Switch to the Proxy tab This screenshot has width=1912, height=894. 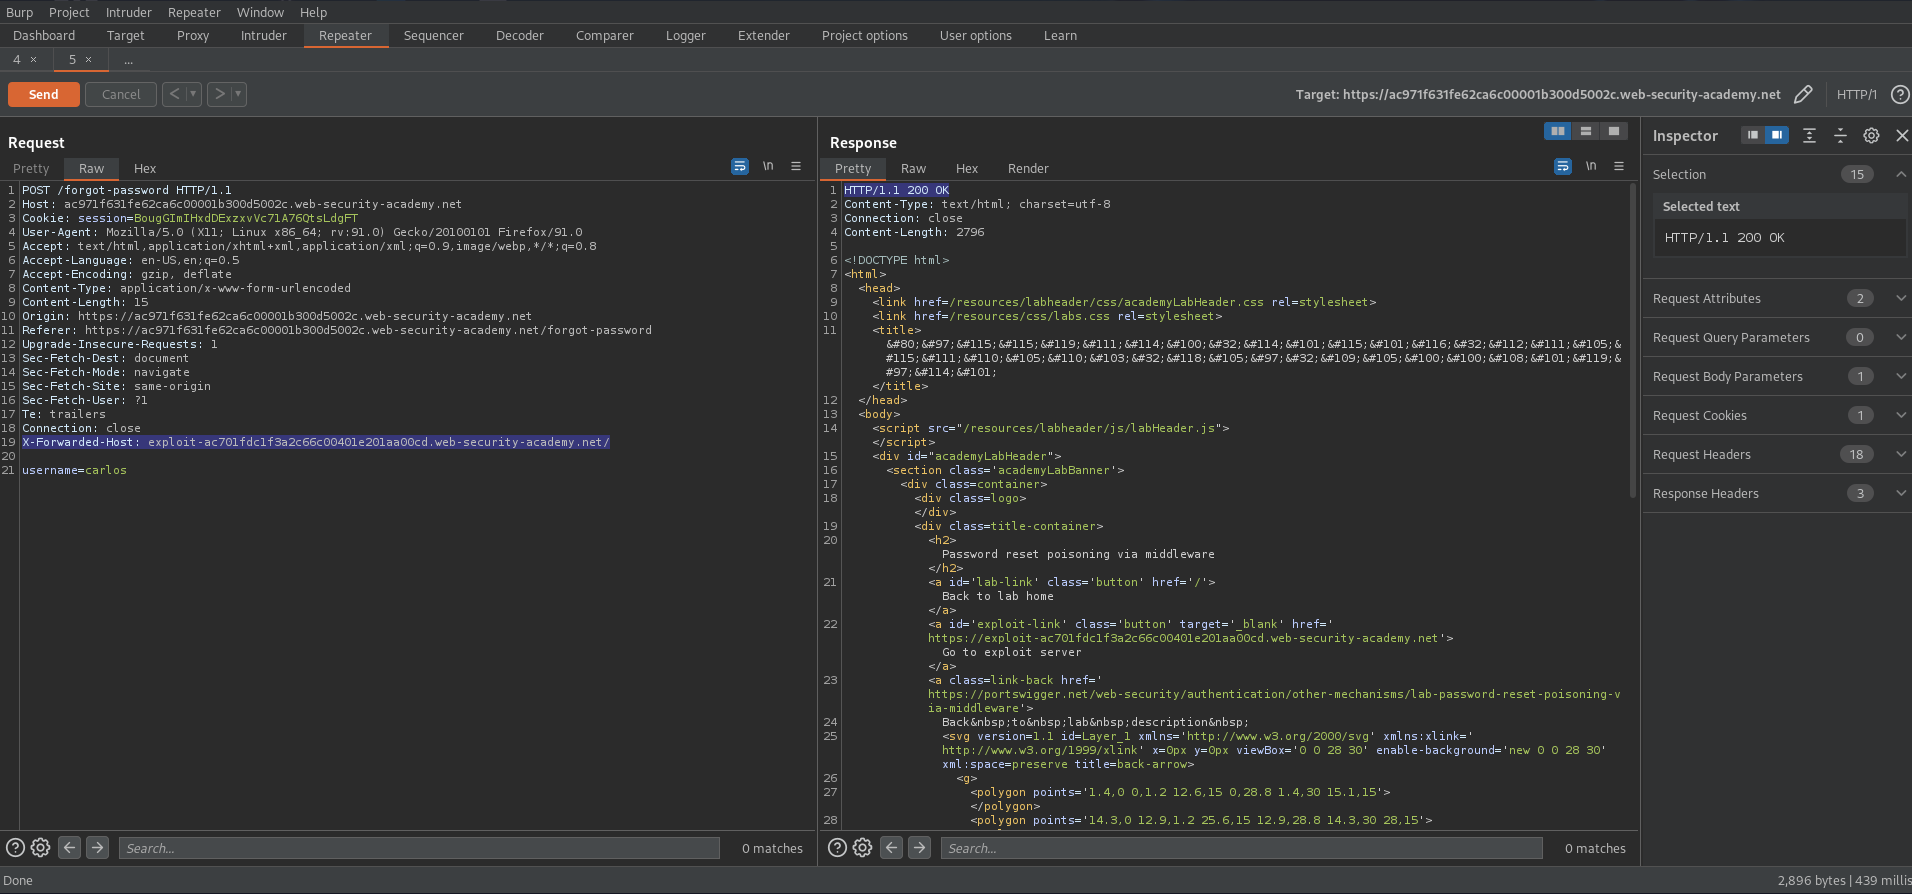193,35
